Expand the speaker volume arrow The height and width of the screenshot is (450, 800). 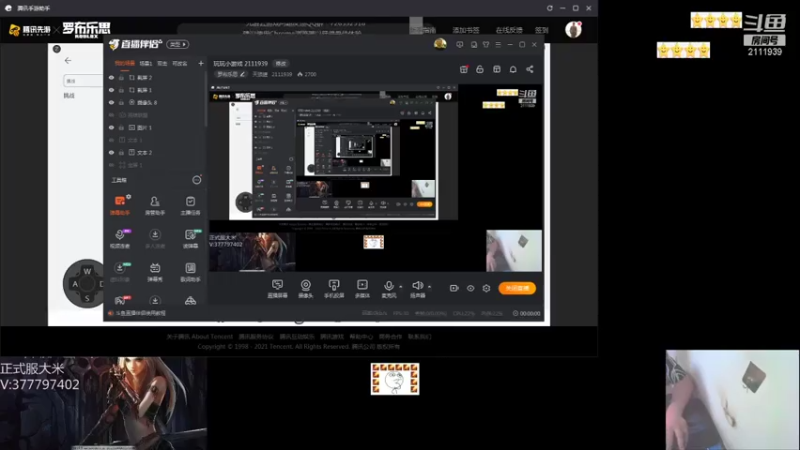pos(429,286)
